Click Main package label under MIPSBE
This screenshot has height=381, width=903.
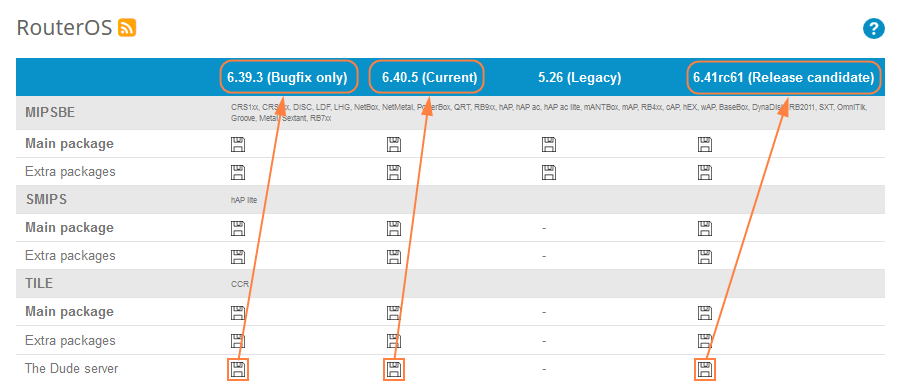(x=69, y=144)
